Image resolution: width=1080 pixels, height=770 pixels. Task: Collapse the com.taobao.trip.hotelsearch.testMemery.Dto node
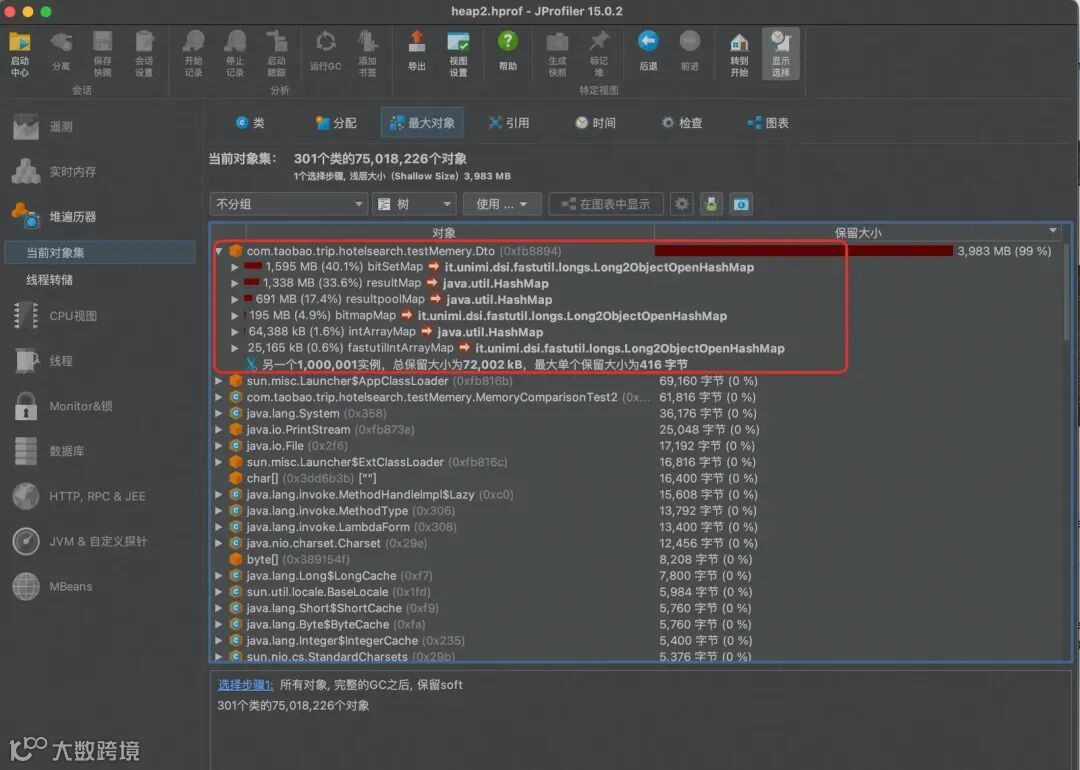pos(218,251)
